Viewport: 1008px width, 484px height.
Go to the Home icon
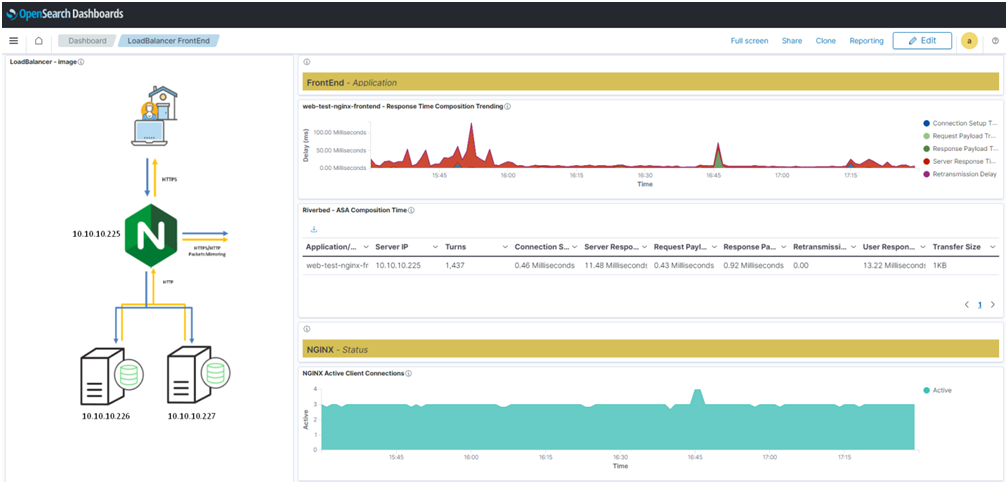click(x=39, y=40)
